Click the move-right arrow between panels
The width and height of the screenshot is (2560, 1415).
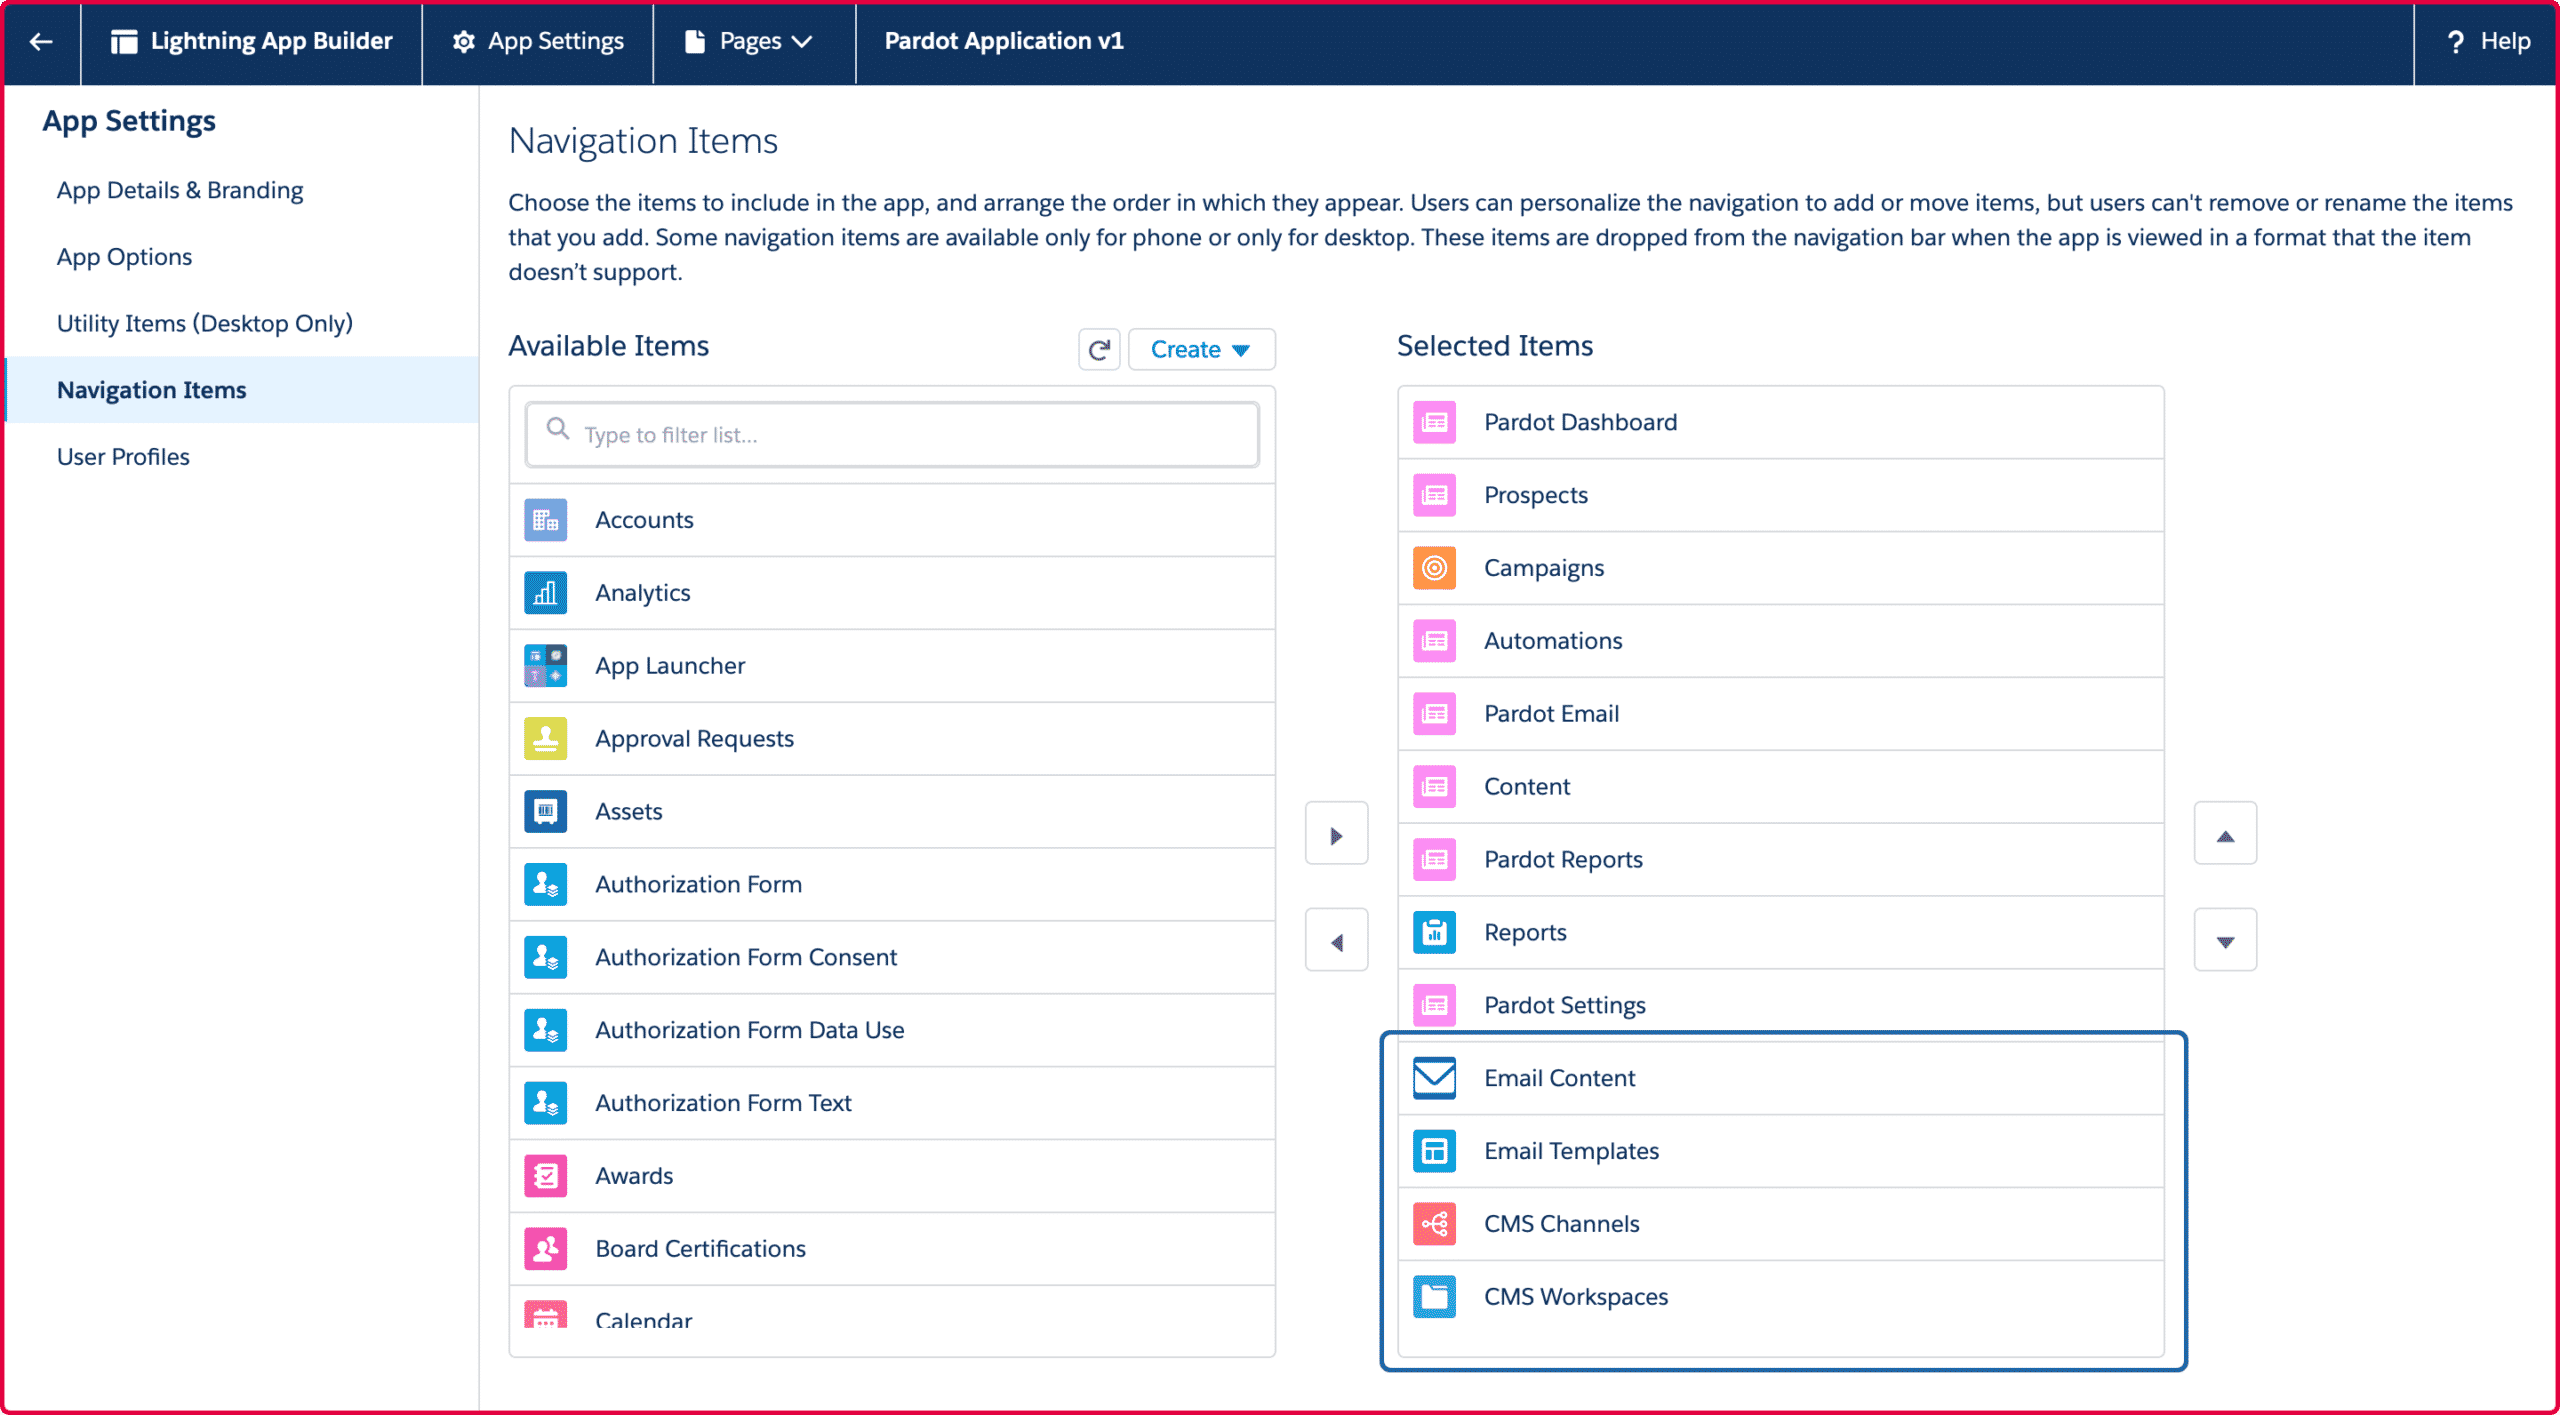click(1335, 836)
